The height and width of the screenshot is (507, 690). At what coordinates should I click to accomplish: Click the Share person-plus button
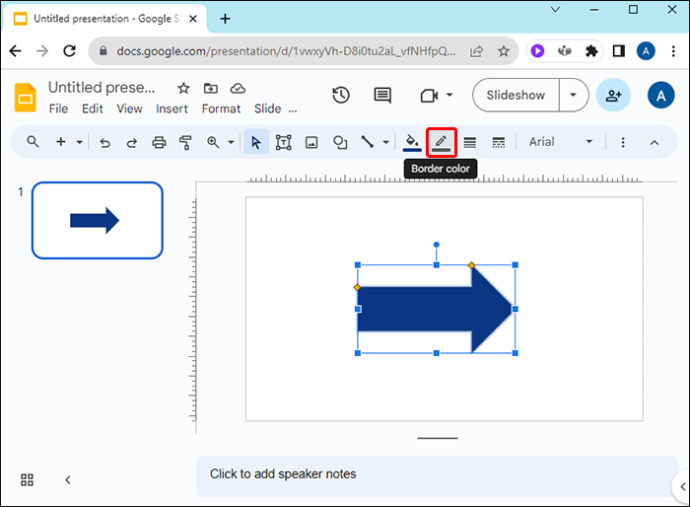tap(613, 95)
